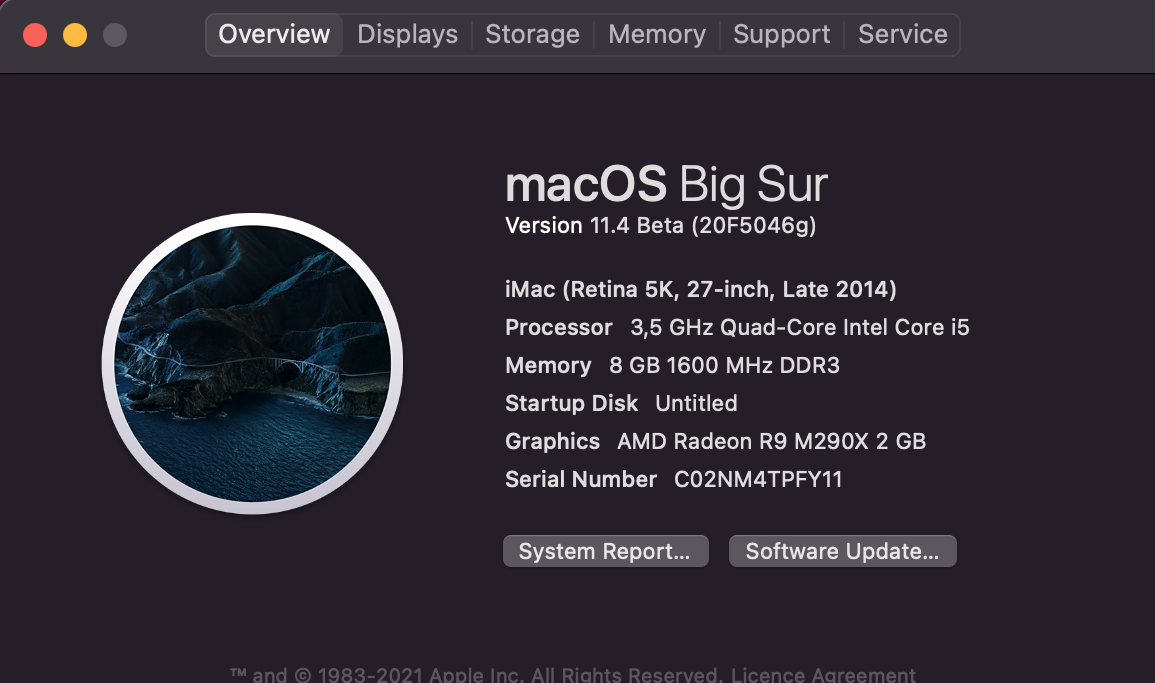1155x683 pixels.
Task: Open the Storage tab
Action: [x=533, y=35]
